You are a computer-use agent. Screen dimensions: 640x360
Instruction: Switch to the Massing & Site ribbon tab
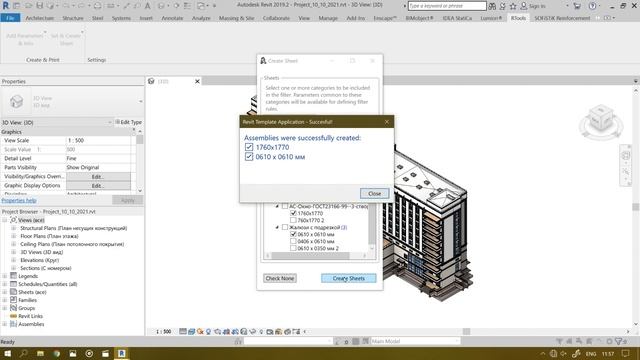[236, 18]
